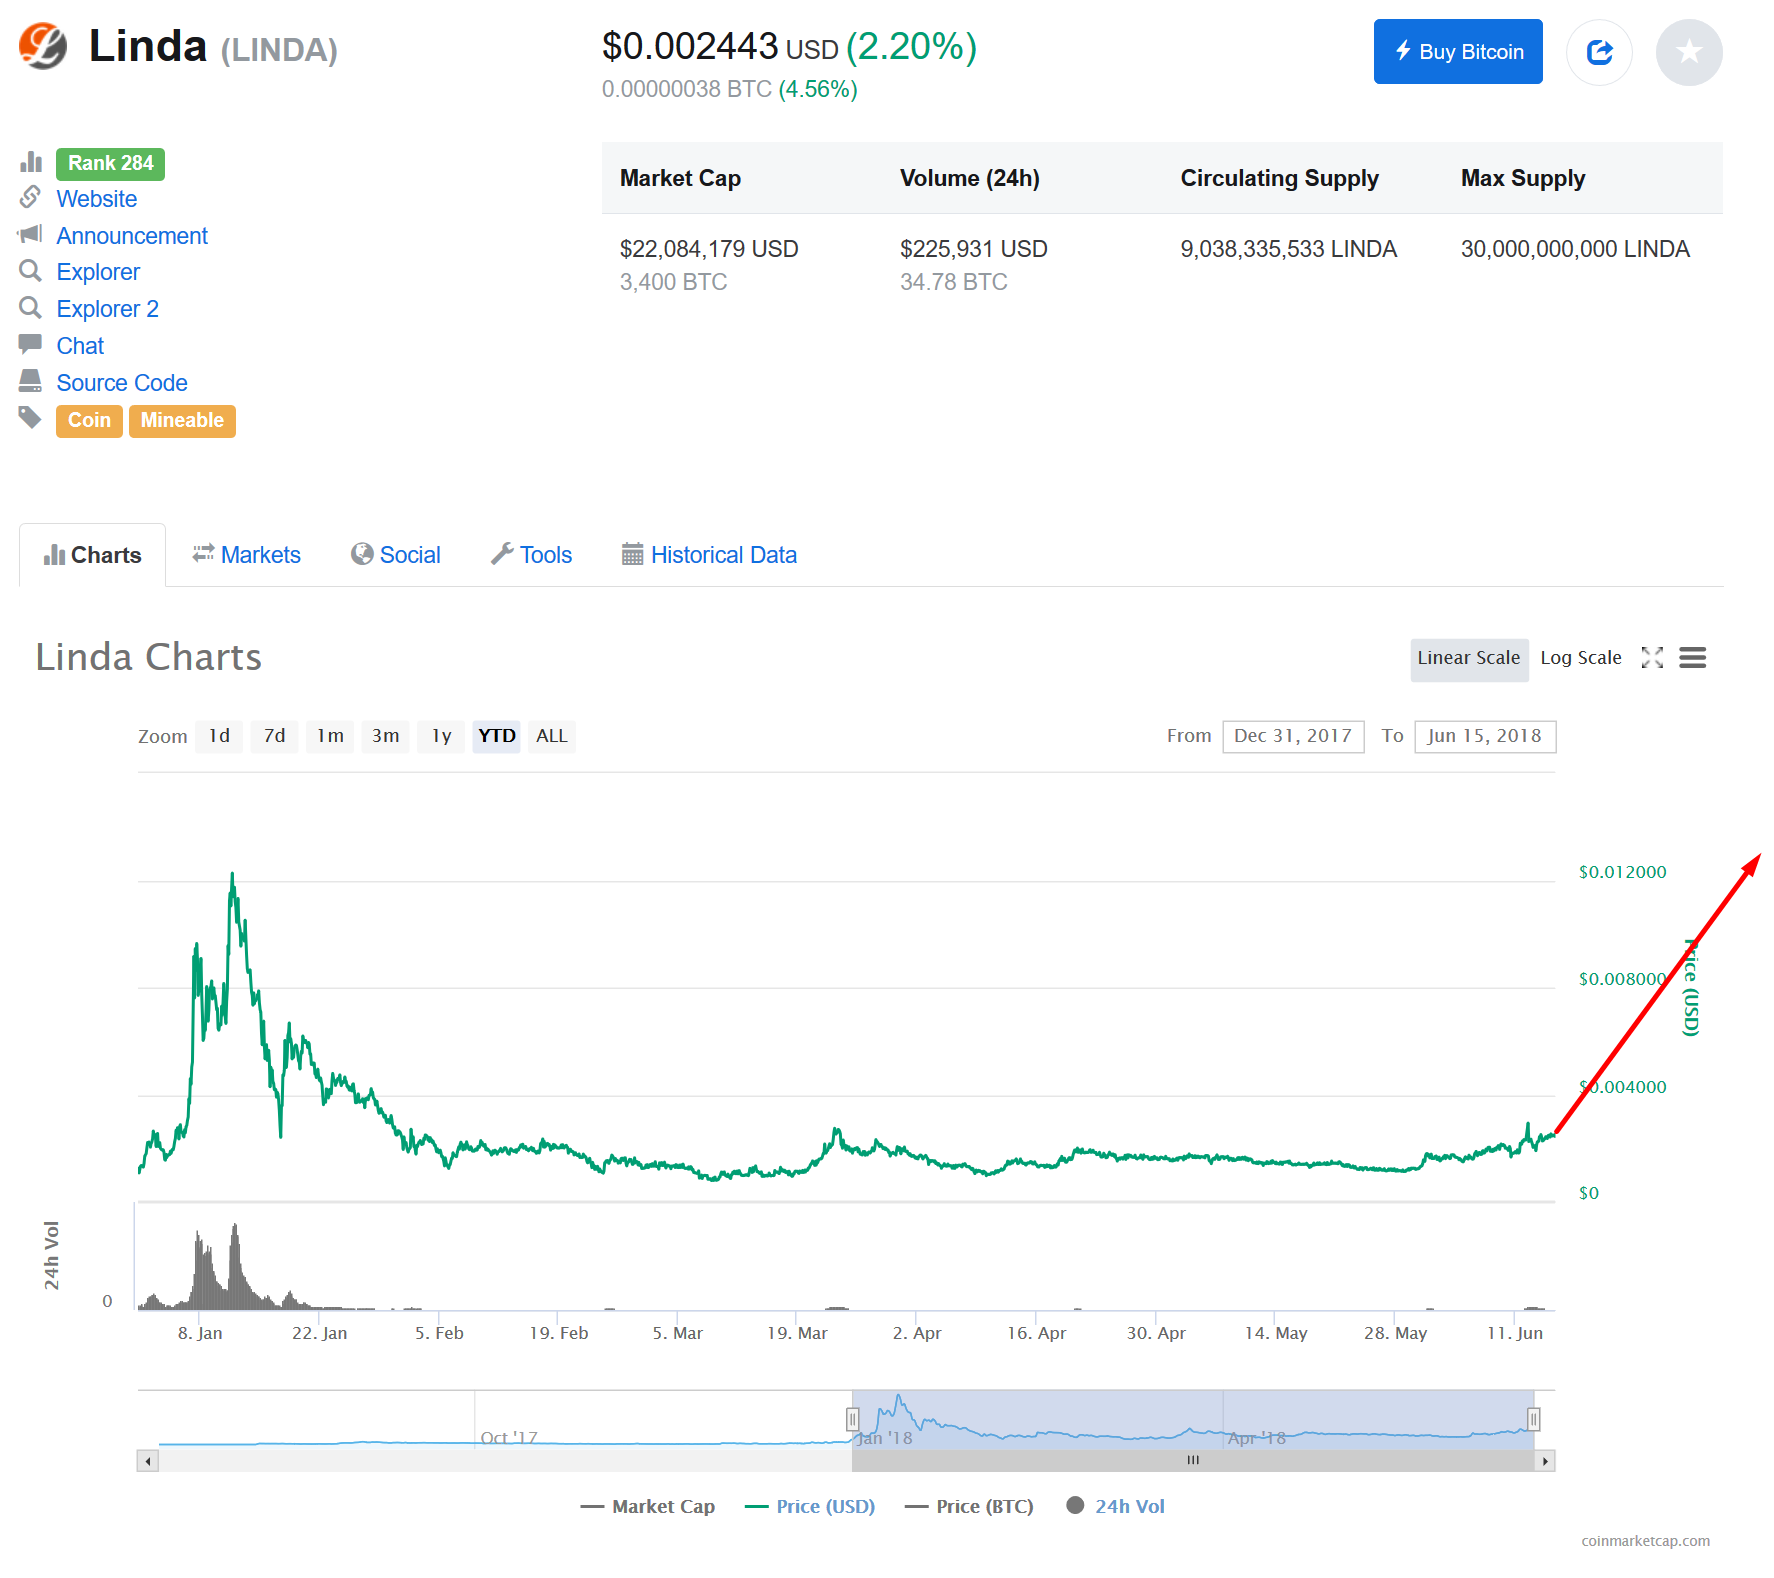The image size is (1774, 1578).
Task: Open the Source Code link
Action: [122, 383]
